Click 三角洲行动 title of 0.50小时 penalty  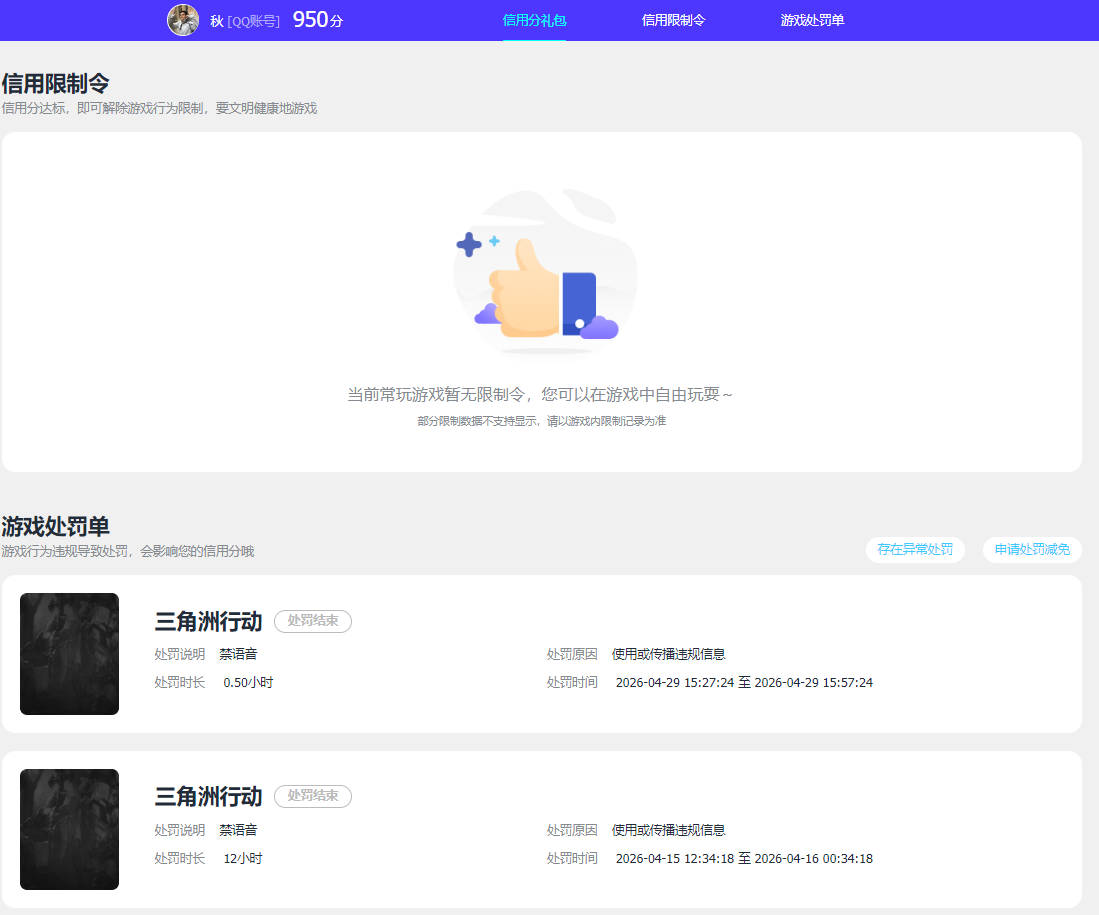(x=208, y=621)
